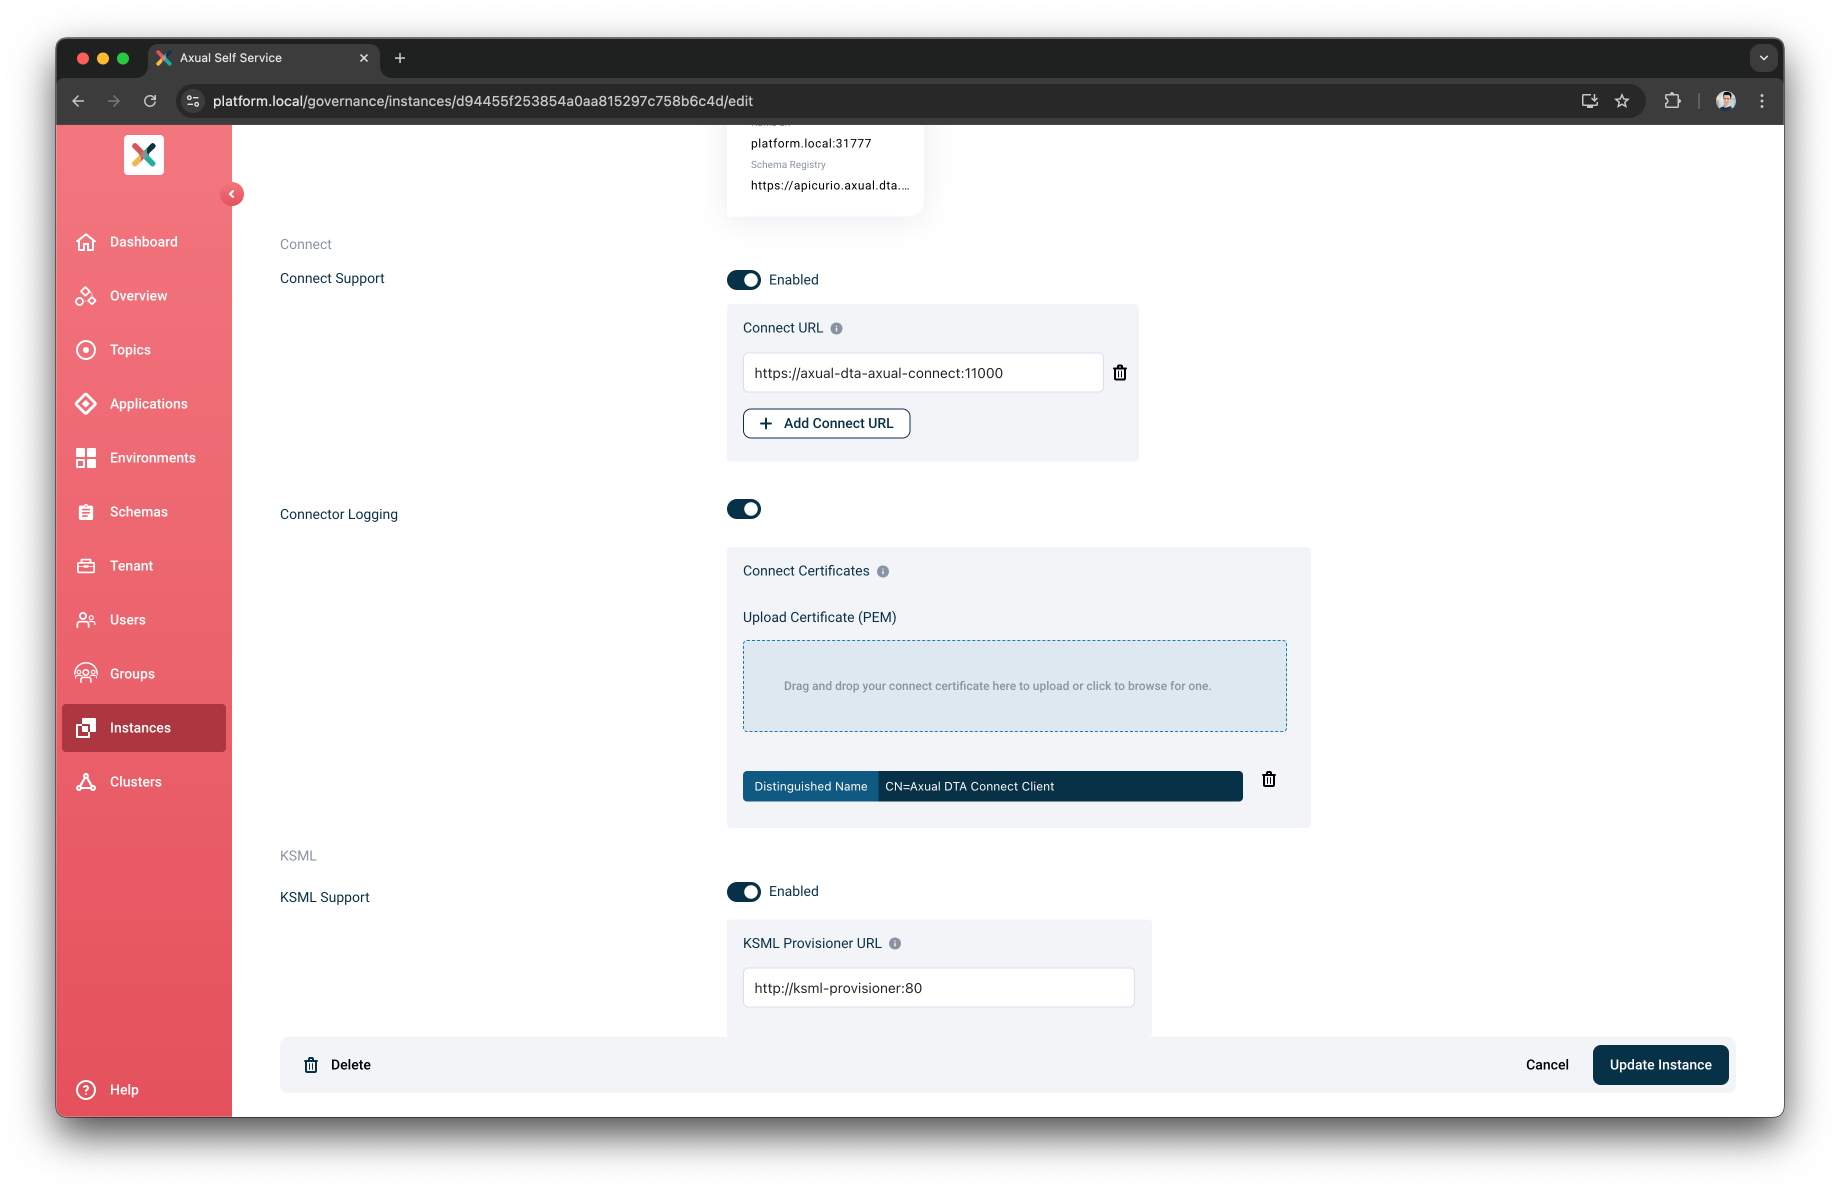Select the Axual Self Service tab
Viewport: 1840px width, 1191px height.
click(263, 58)
